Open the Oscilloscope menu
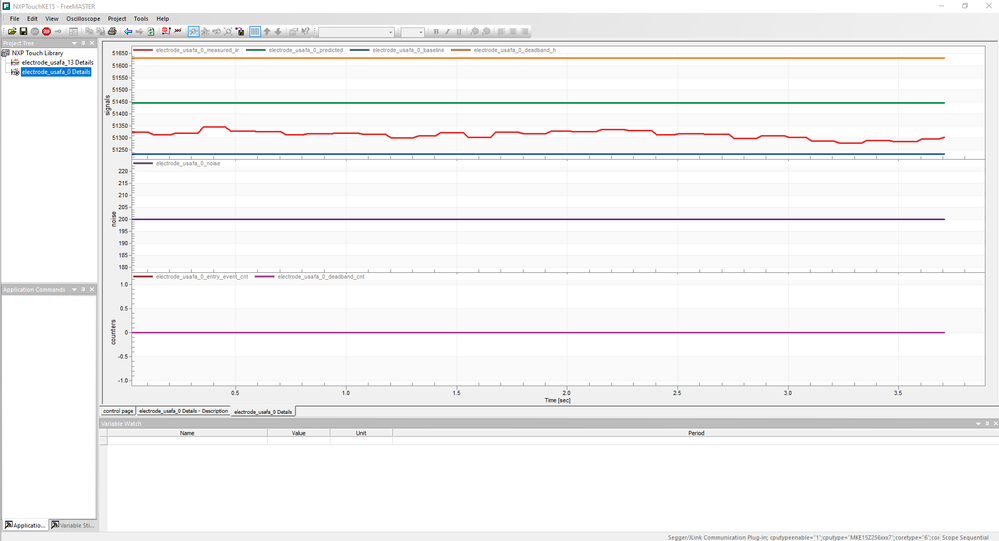Image resolution: width=999 pixels, height=541 pixels. coord(83,18)
